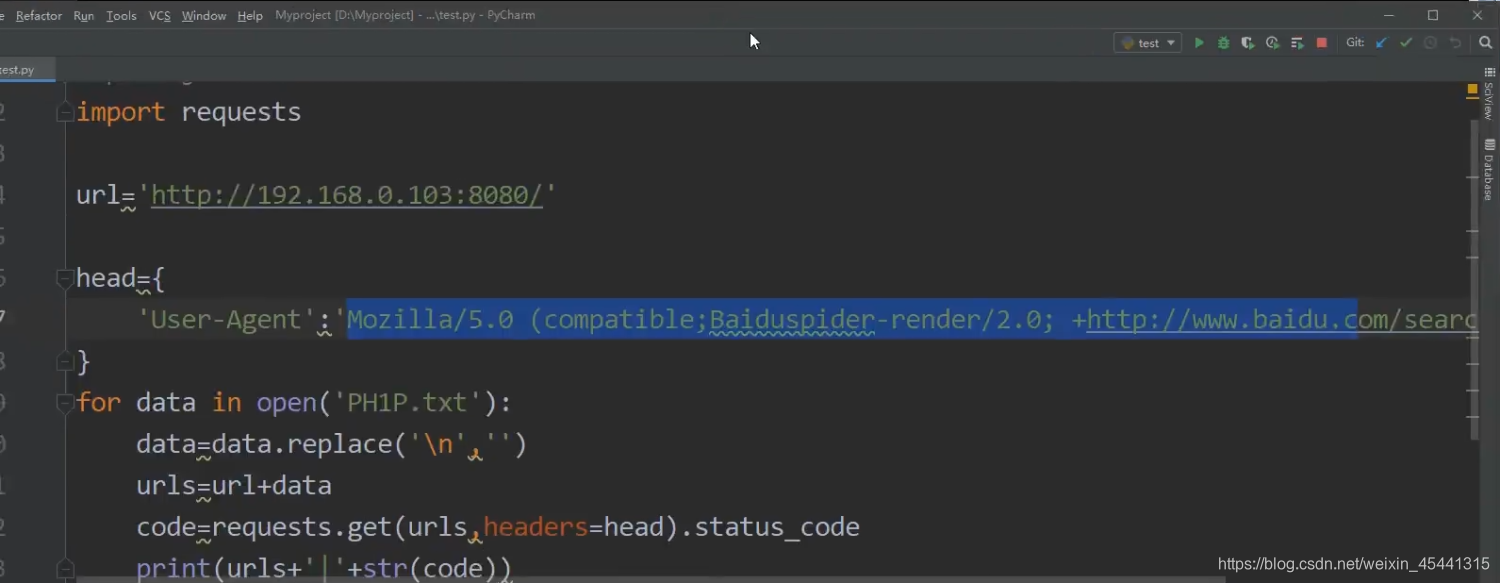Screen dimensions: 1500x583
Task: Click the 'url' variable assignment name
Action: 98,195
